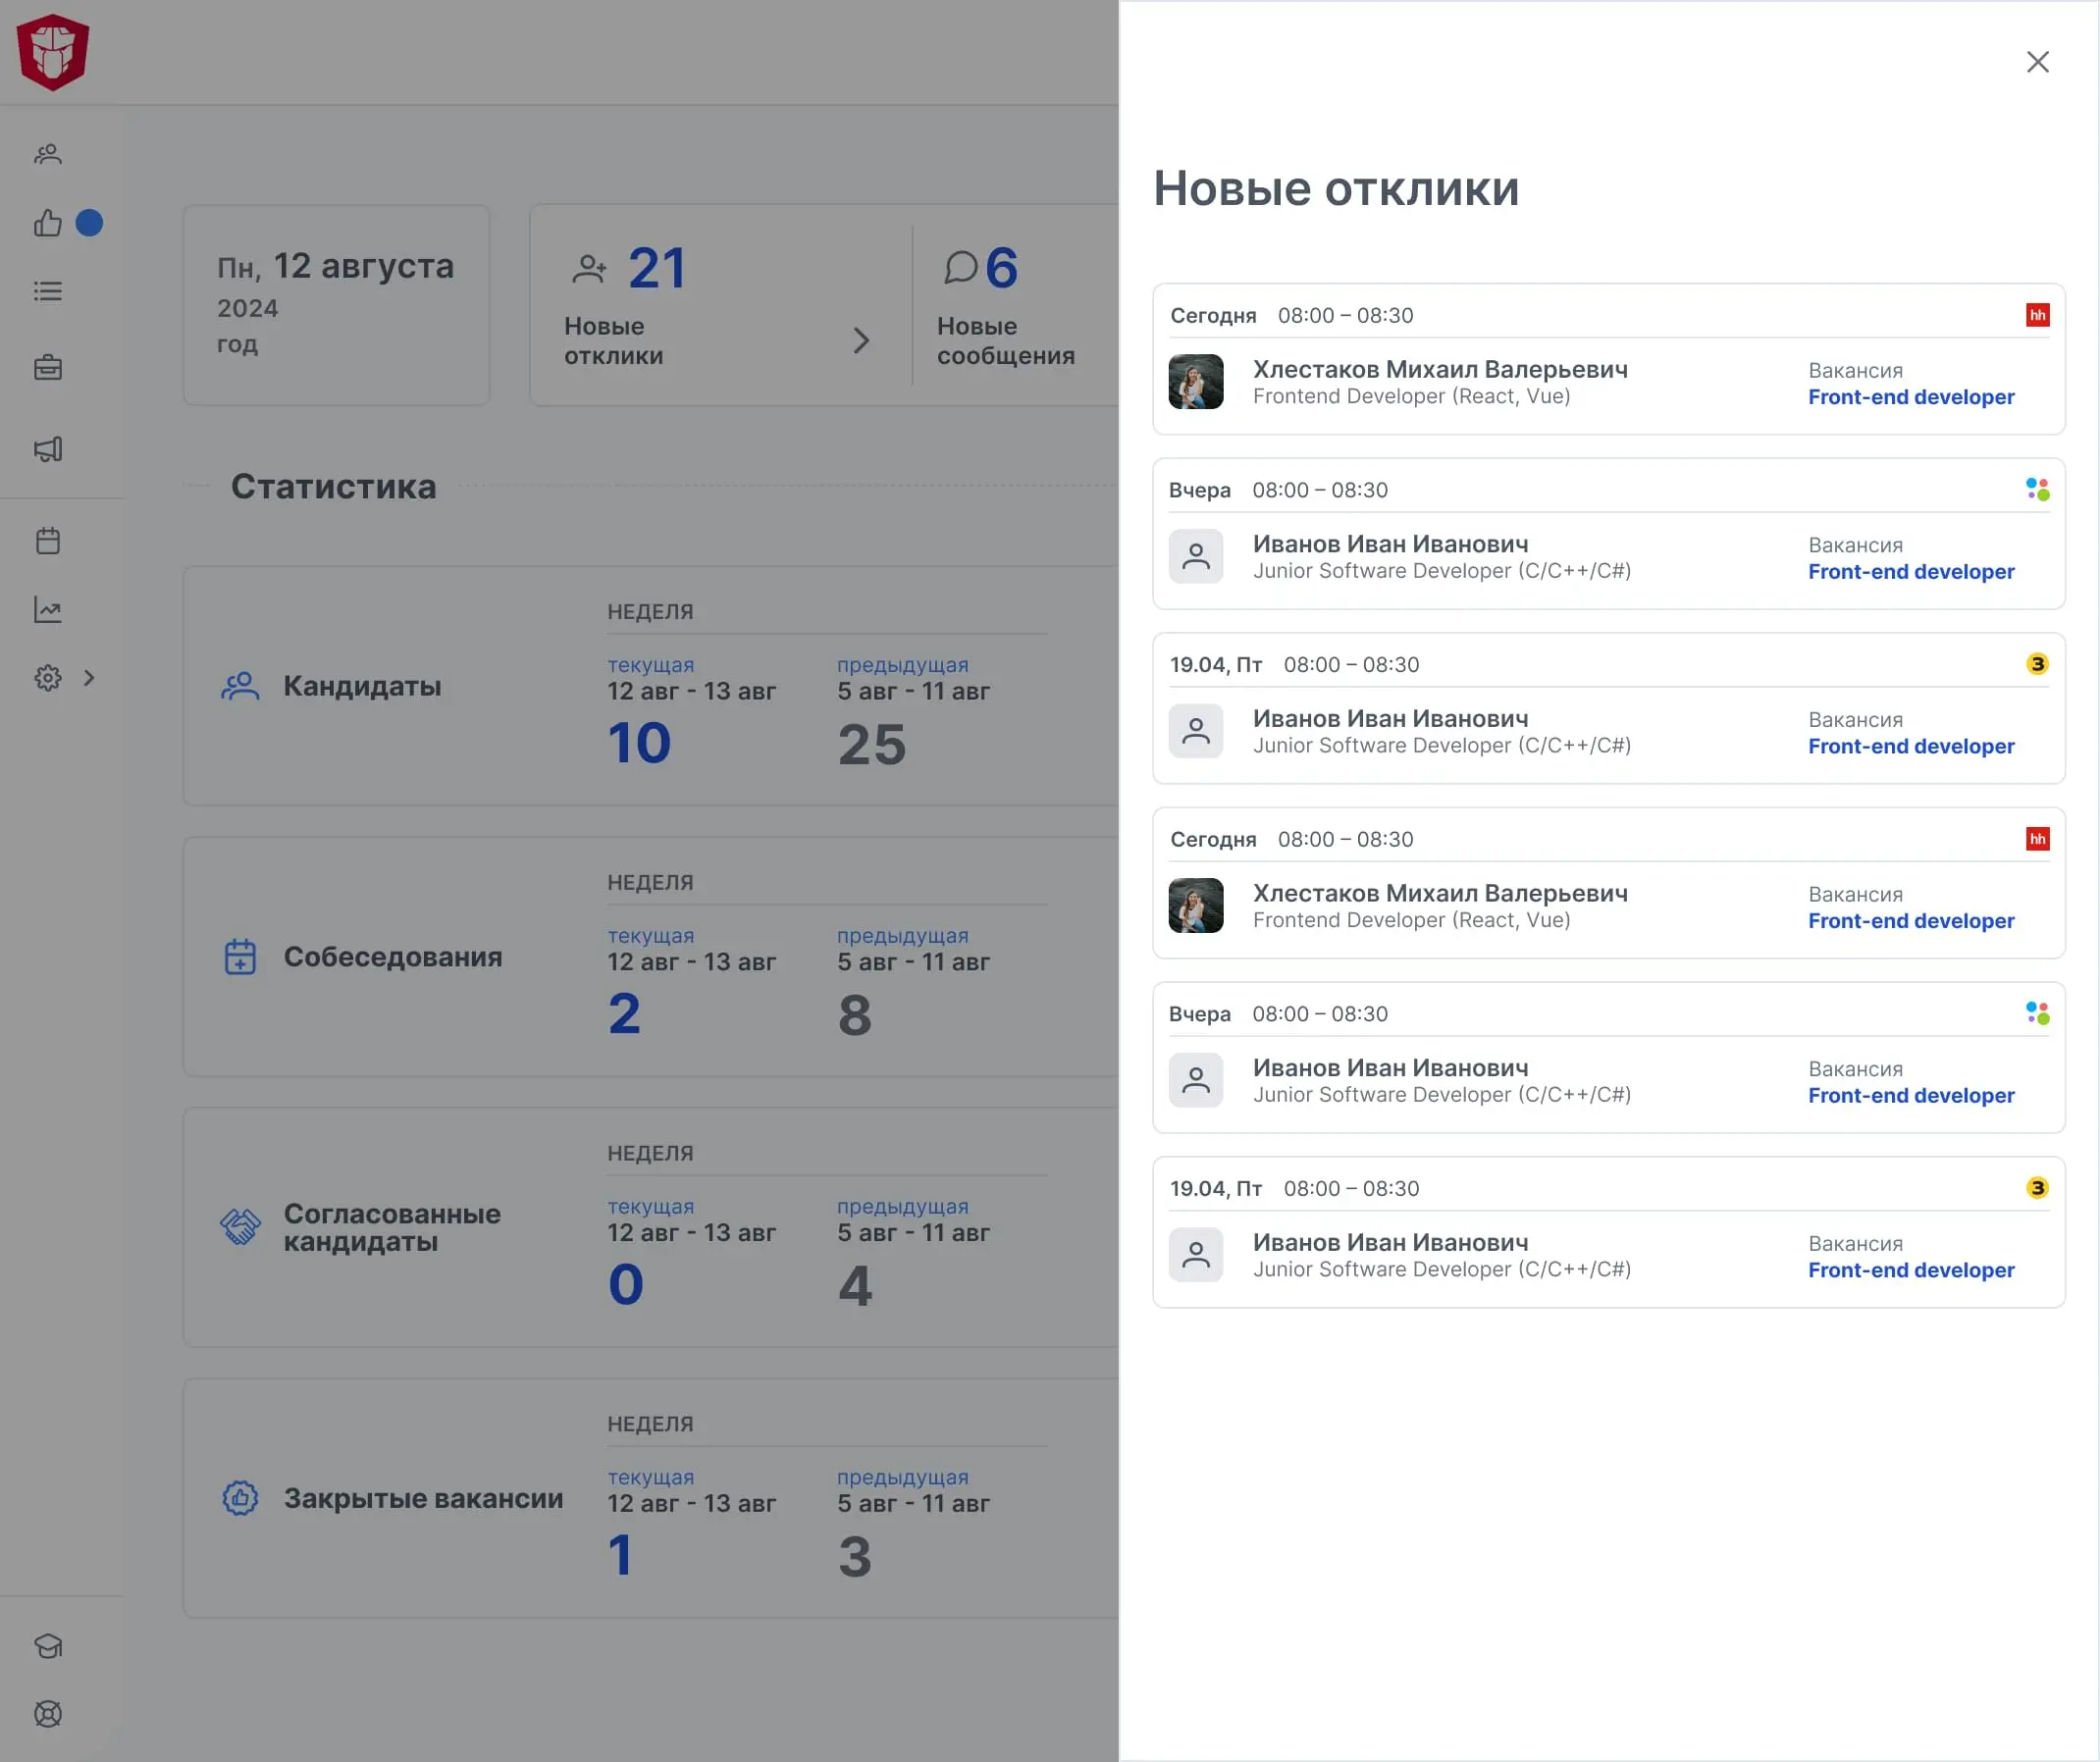This screenshot has height=1762, width=2100.
Task: Click the hh source badge in first response
Action: pos(2037,315)
